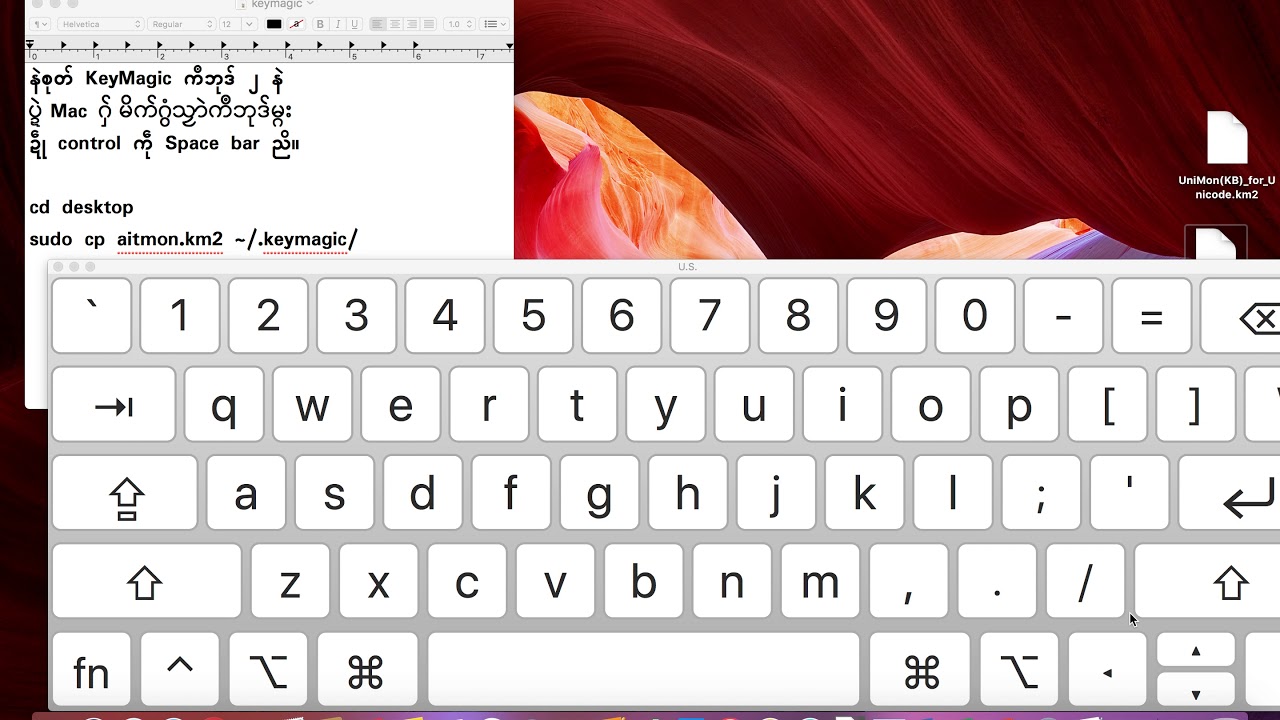Viewport: 1280px width, 720px height.
Task: Click the Tab key on the keyboard viewer
Action: (114, 405)
